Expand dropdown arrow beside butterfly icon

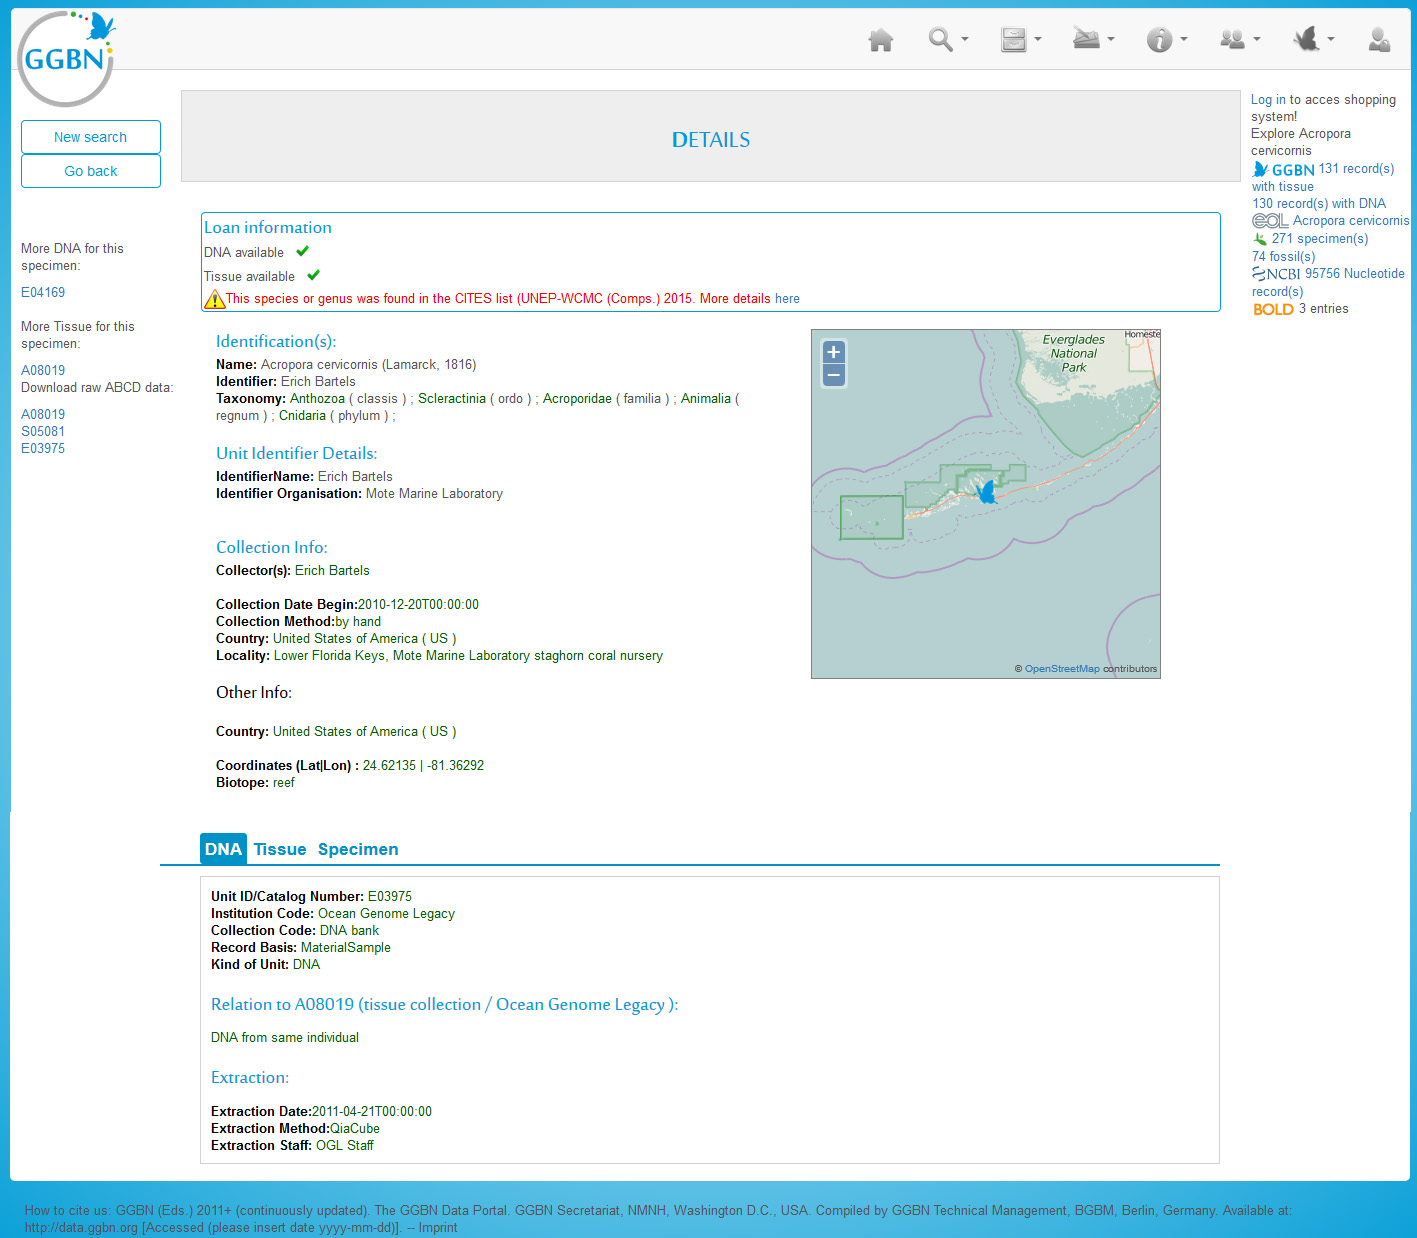click(x=1331, y=40)
